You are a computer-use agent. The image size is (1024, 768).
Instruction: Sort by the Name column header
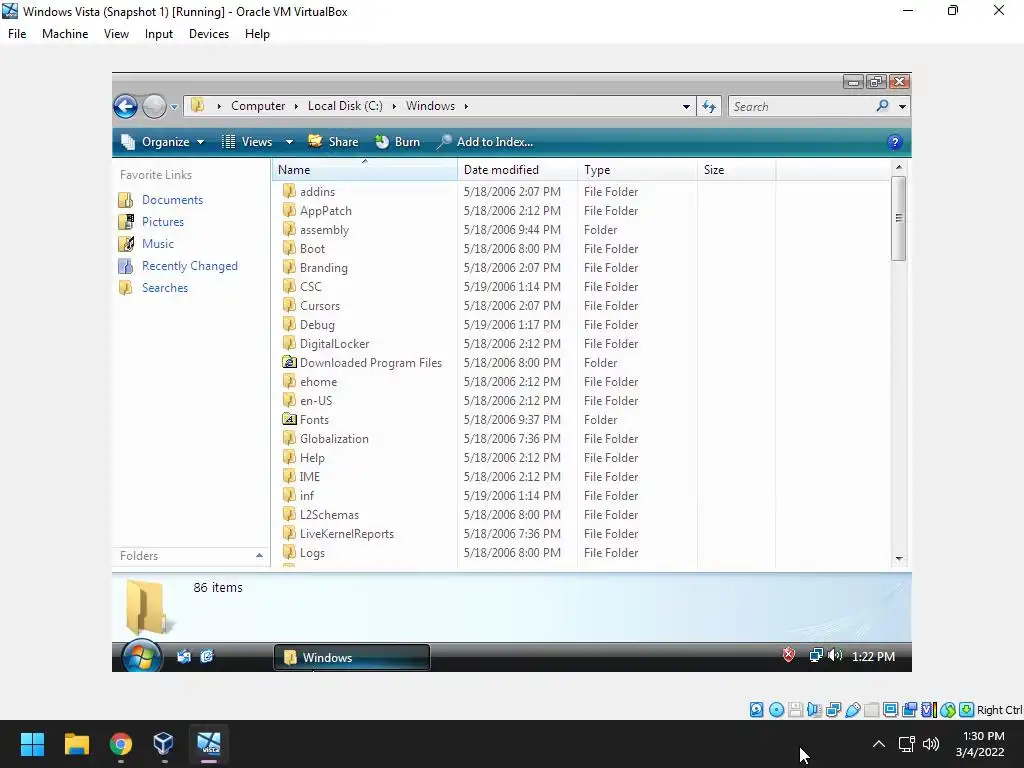364,170
